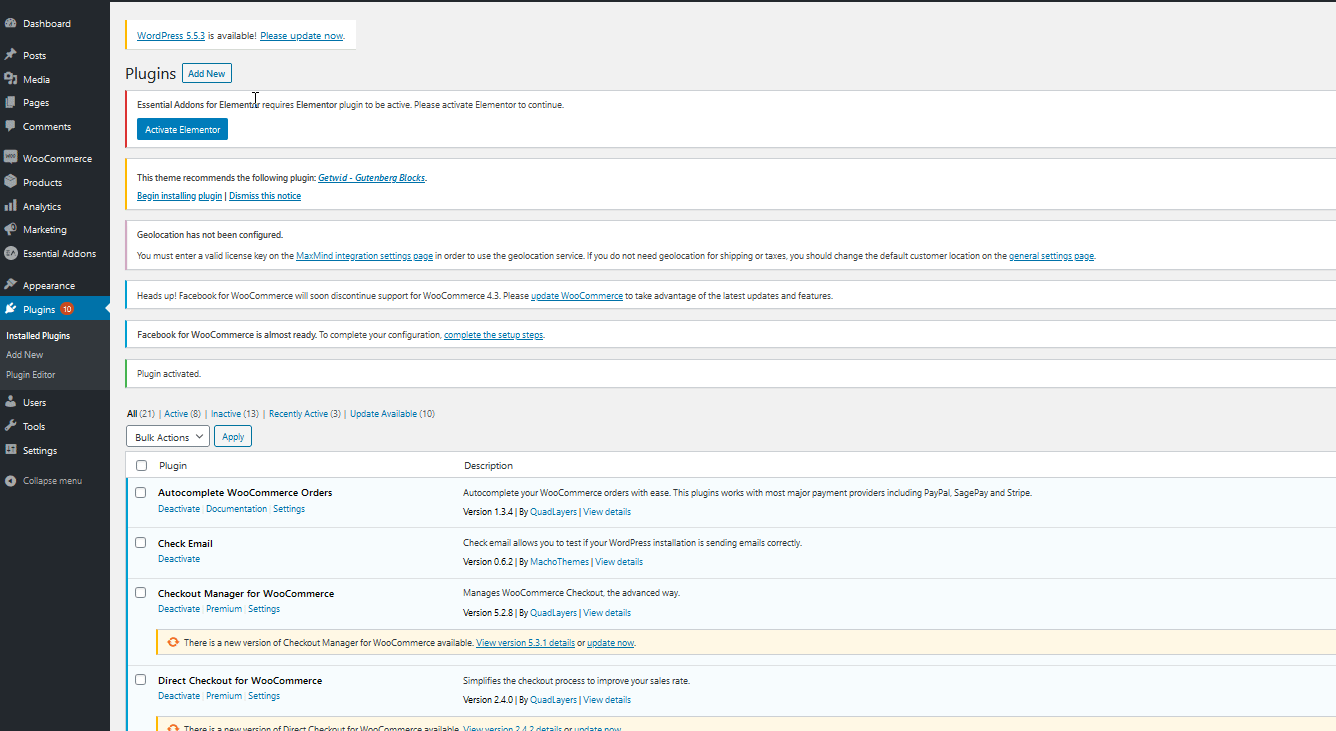Click Dismiss this notice link
1336x731 pixels.
(x=265, y=196)
